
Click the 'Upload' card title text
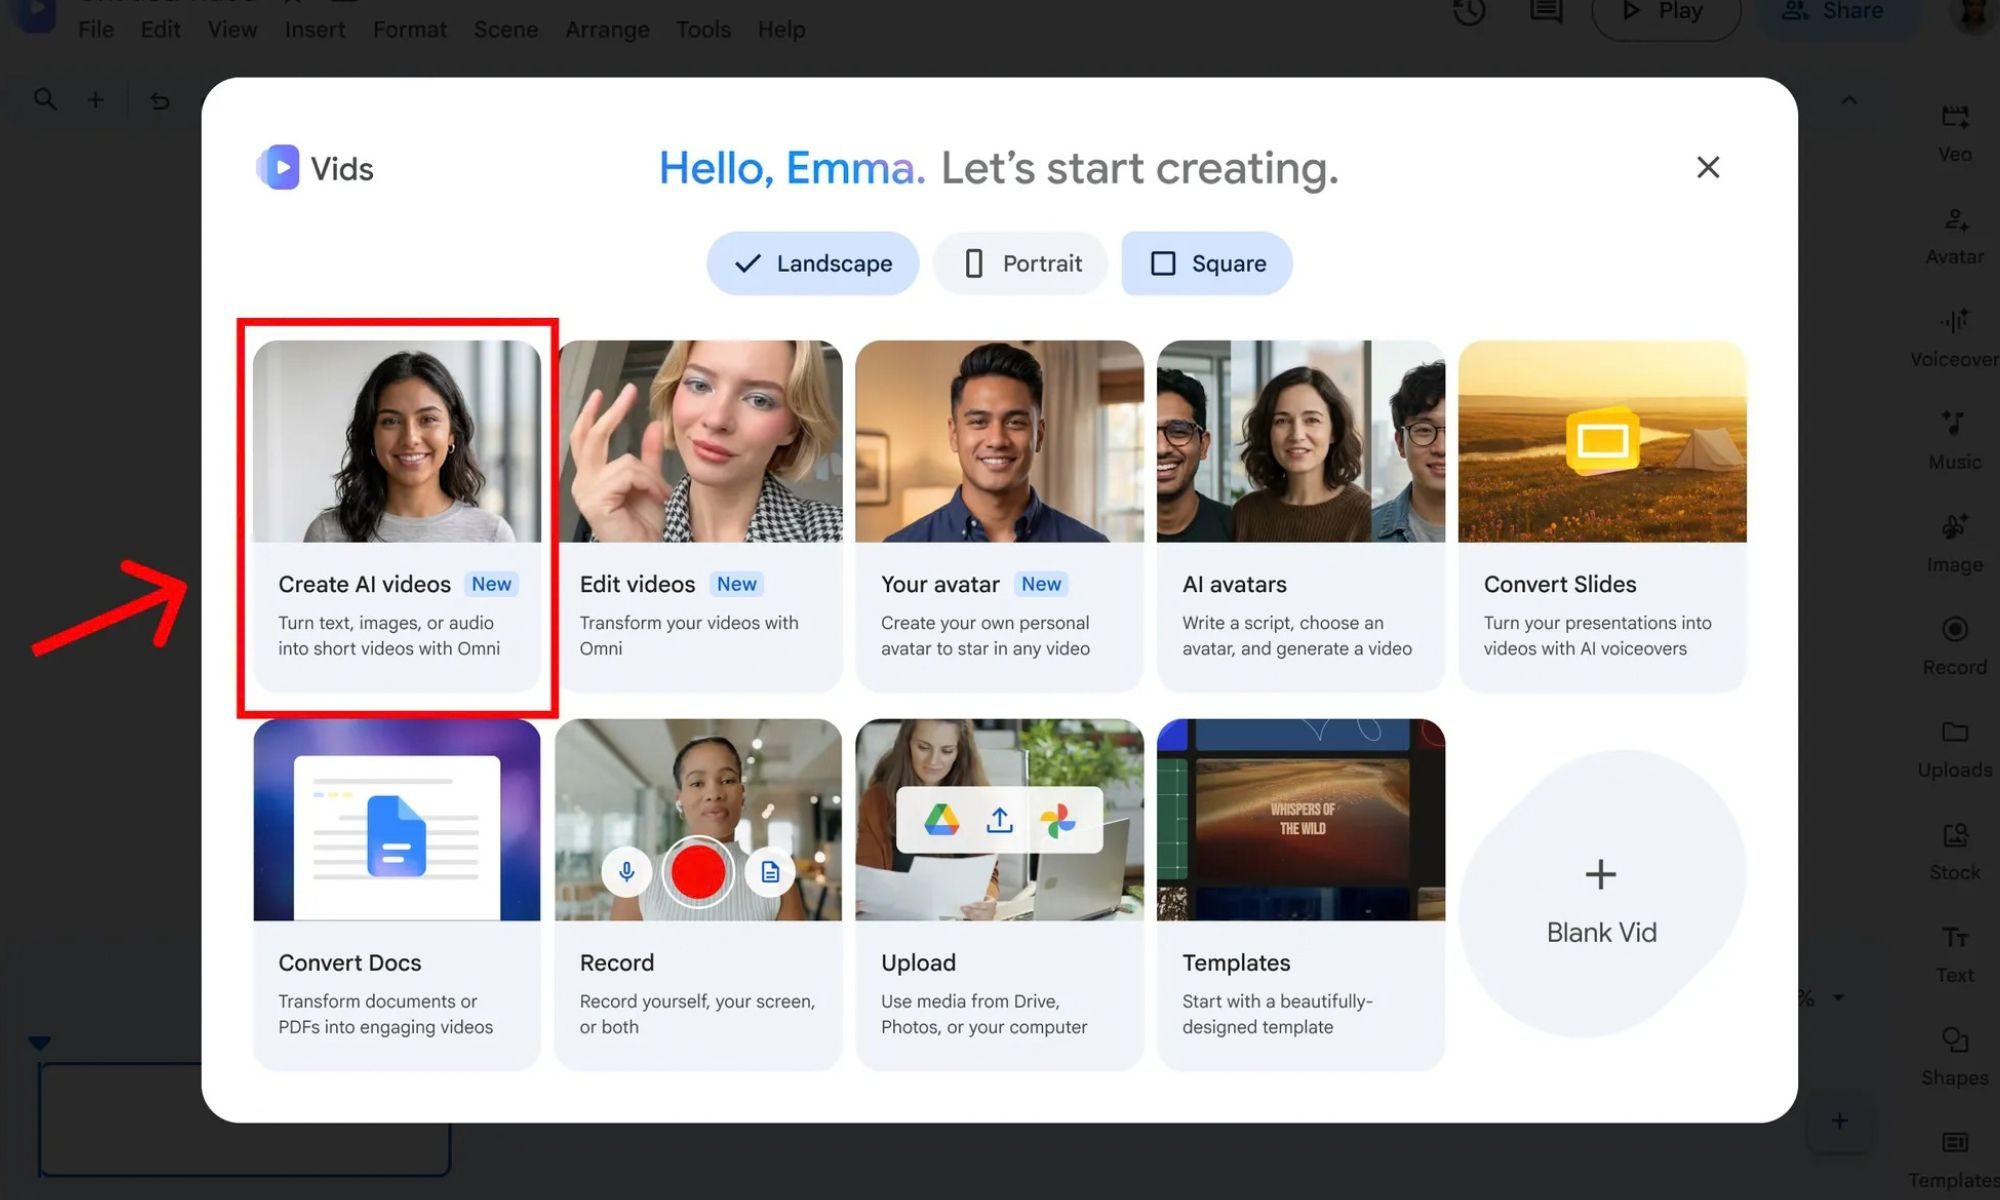pyautogui.click(x=918, y=963)
